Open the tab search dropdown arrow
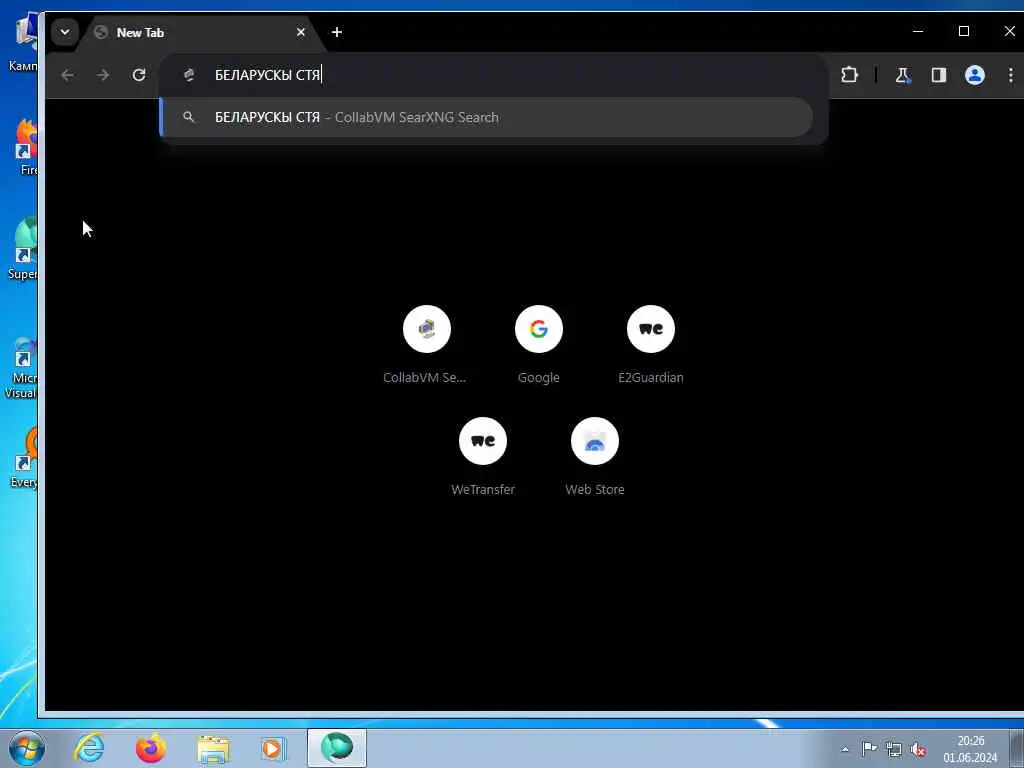 click(65, 32)
